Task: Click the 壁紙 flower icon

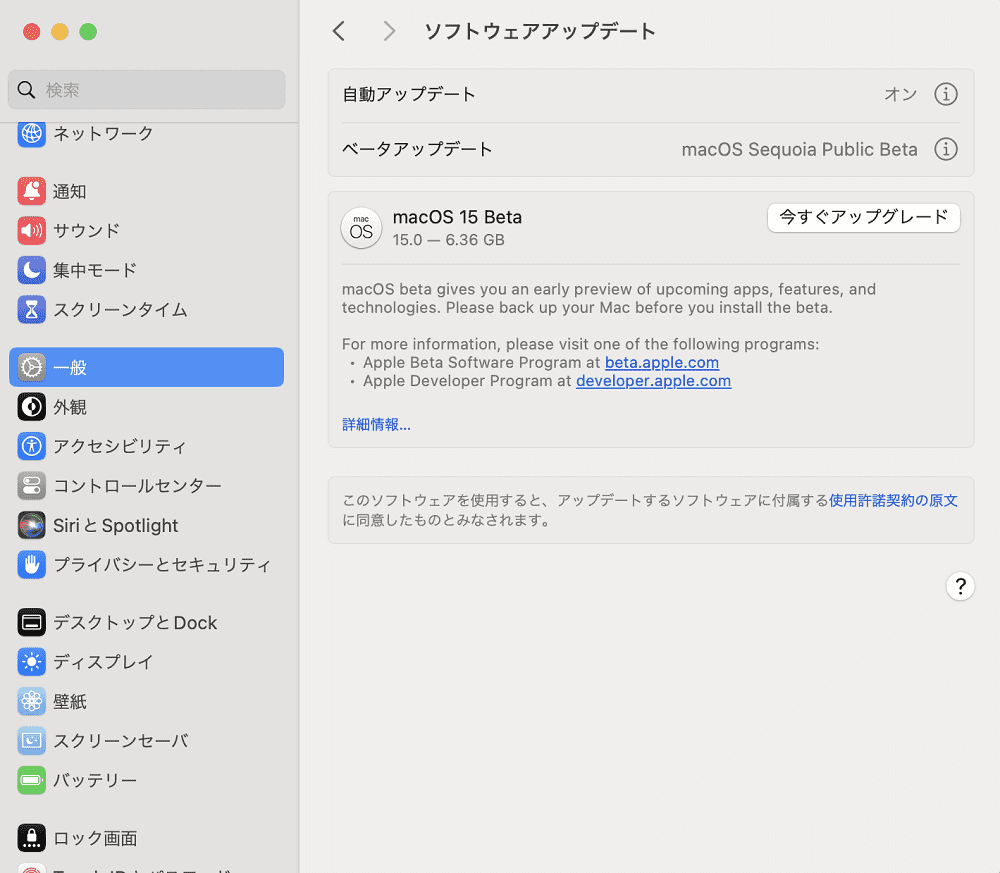Action: pyautogui.click(x=31, y=701)
